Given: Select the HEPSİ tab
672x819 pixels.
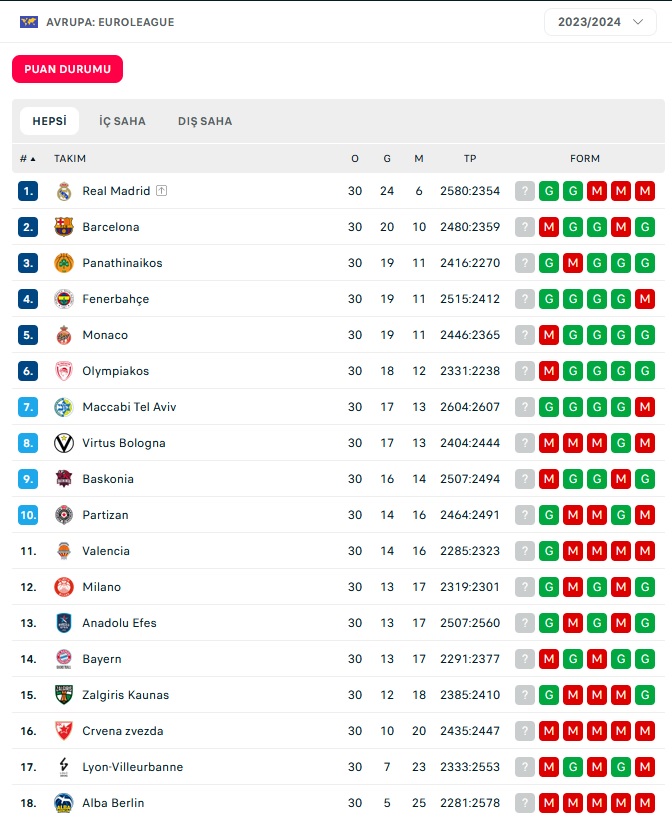Looking at the screenshot, I should pyautogui.click(x=49, y=121).
